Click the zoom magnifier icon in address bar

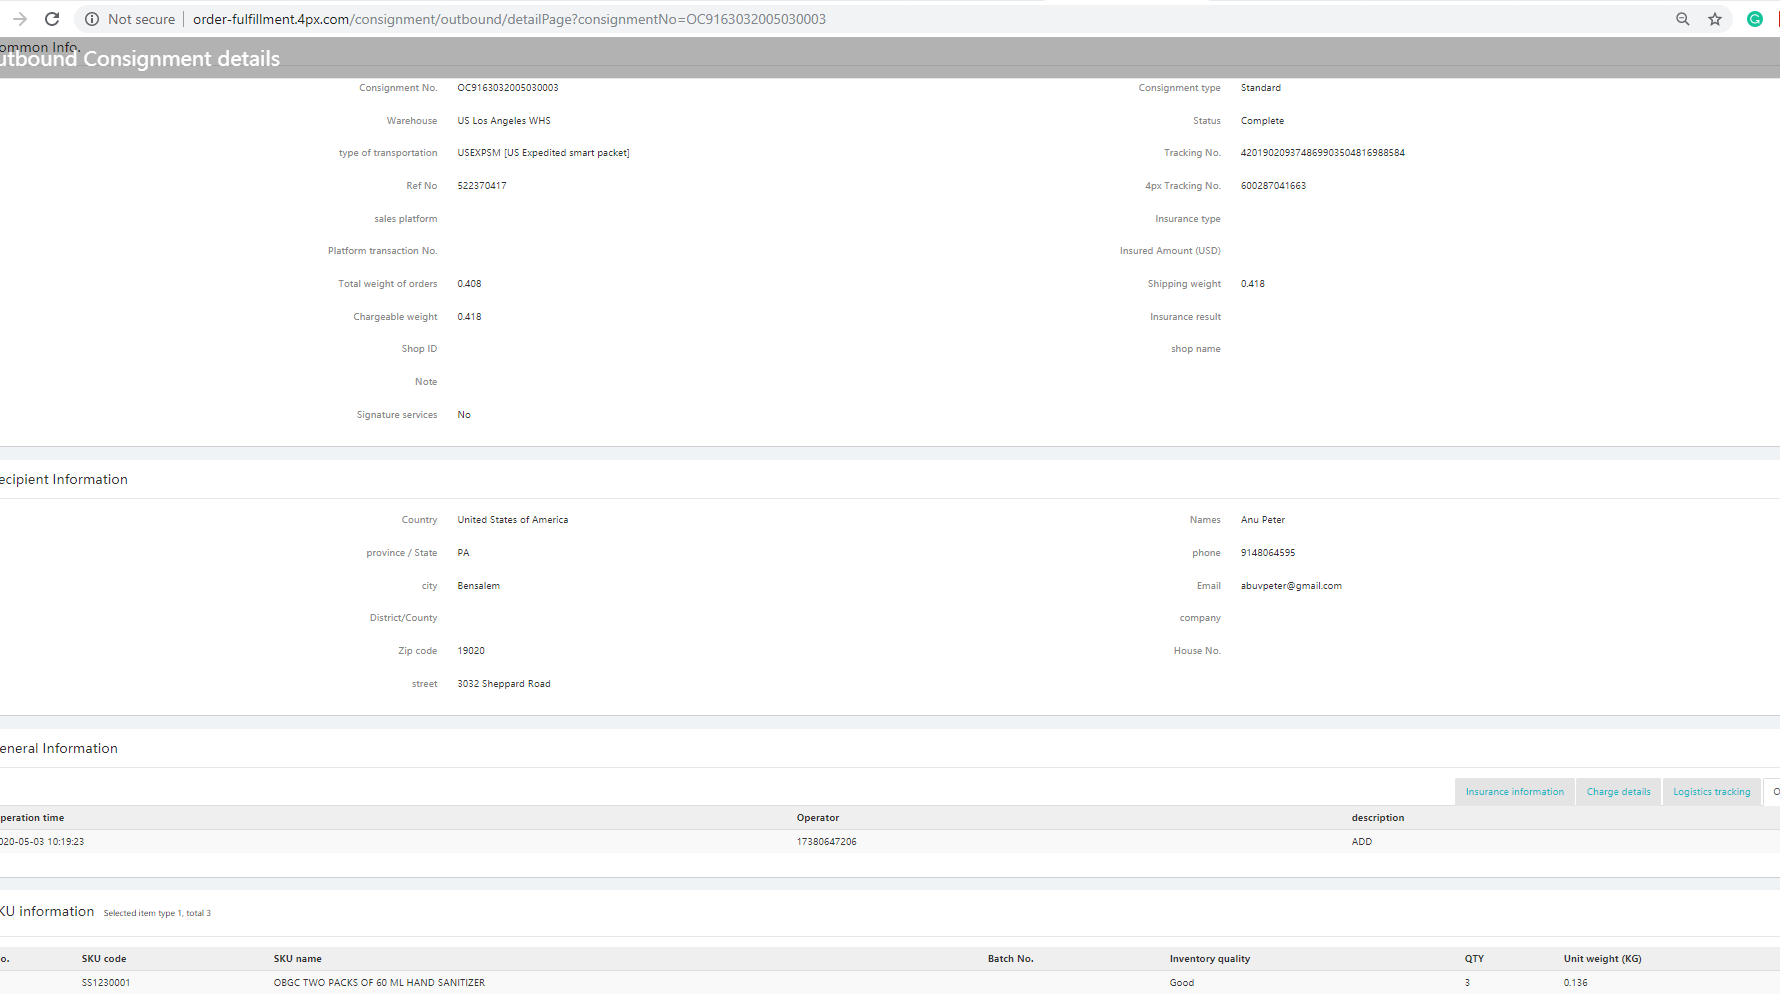(1683, 19)
